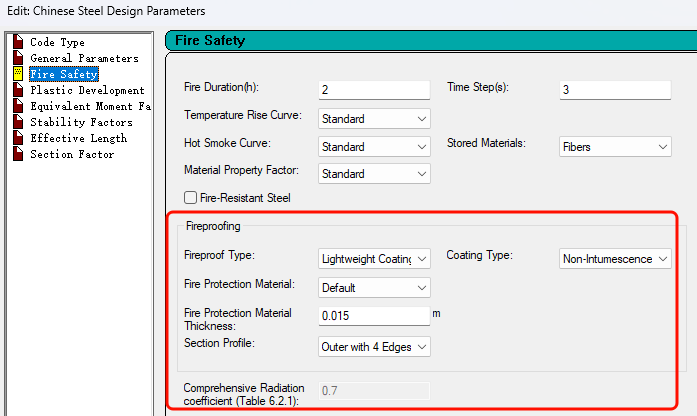Click the Equivalent Moment Factor page icon

pyautogui.click(x=18, y=105)
